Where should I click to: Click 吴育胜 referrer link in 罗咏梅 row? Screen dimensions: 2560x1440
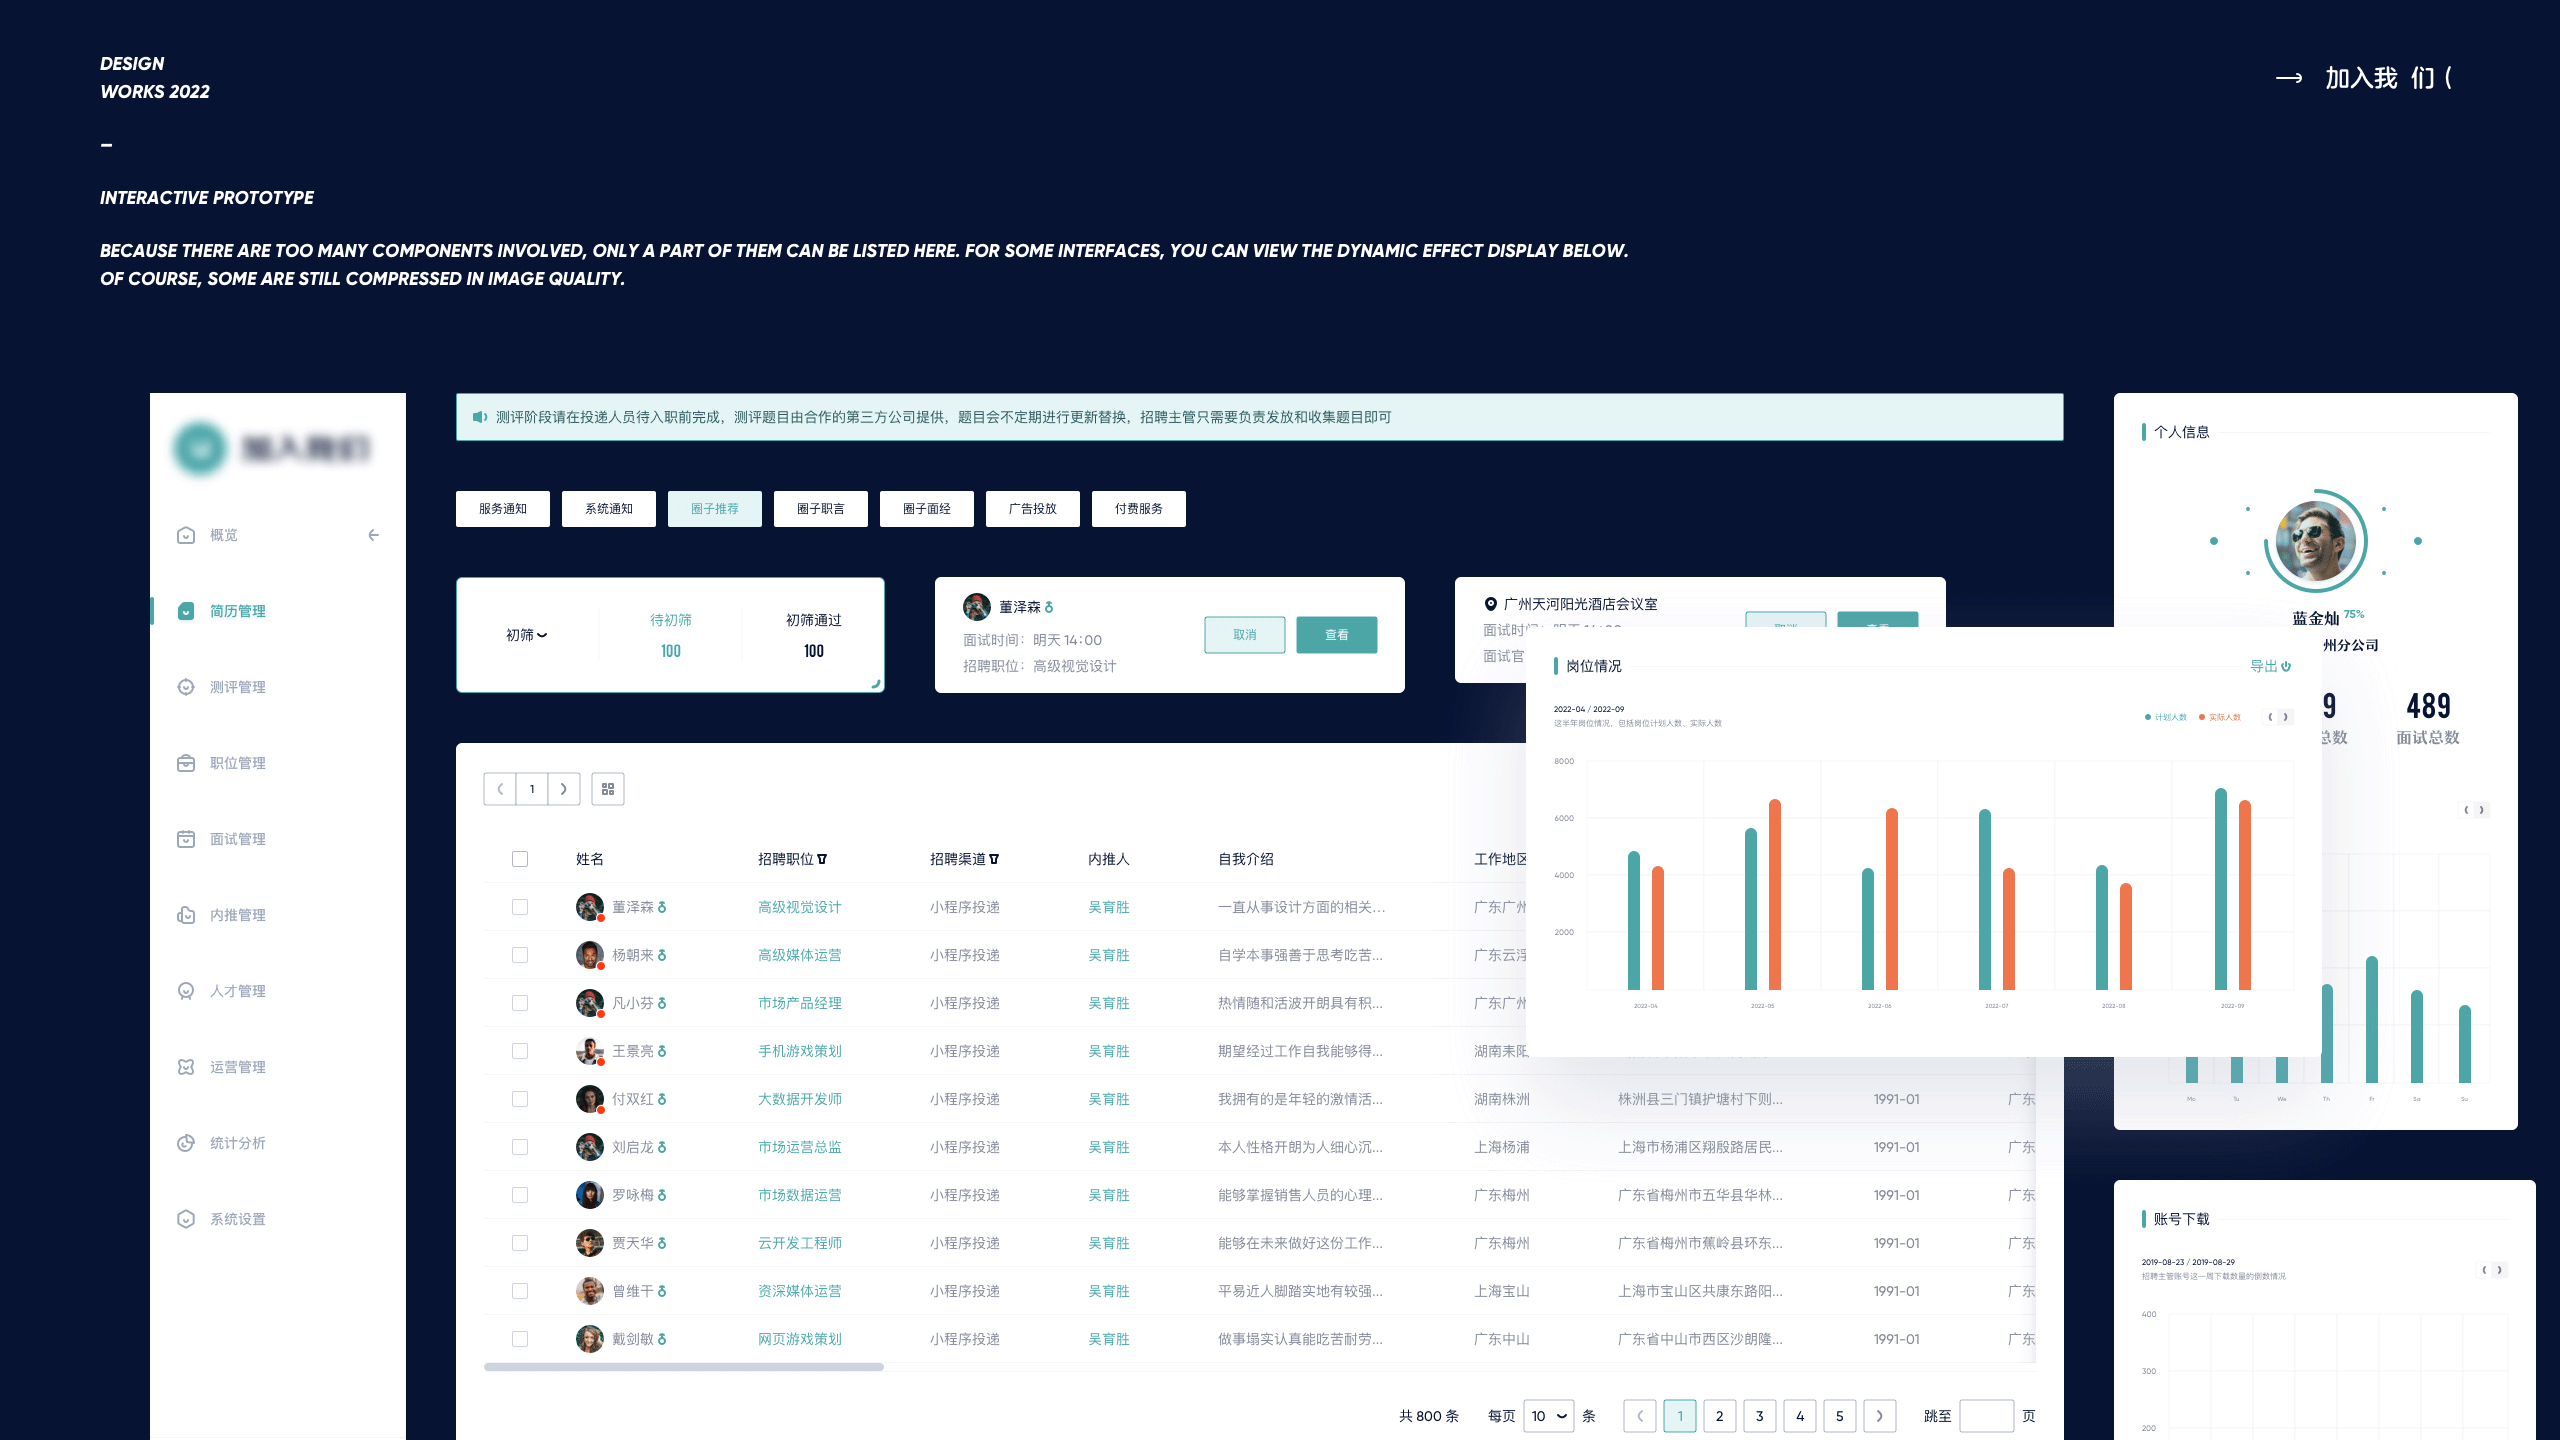[1109, 1195]
